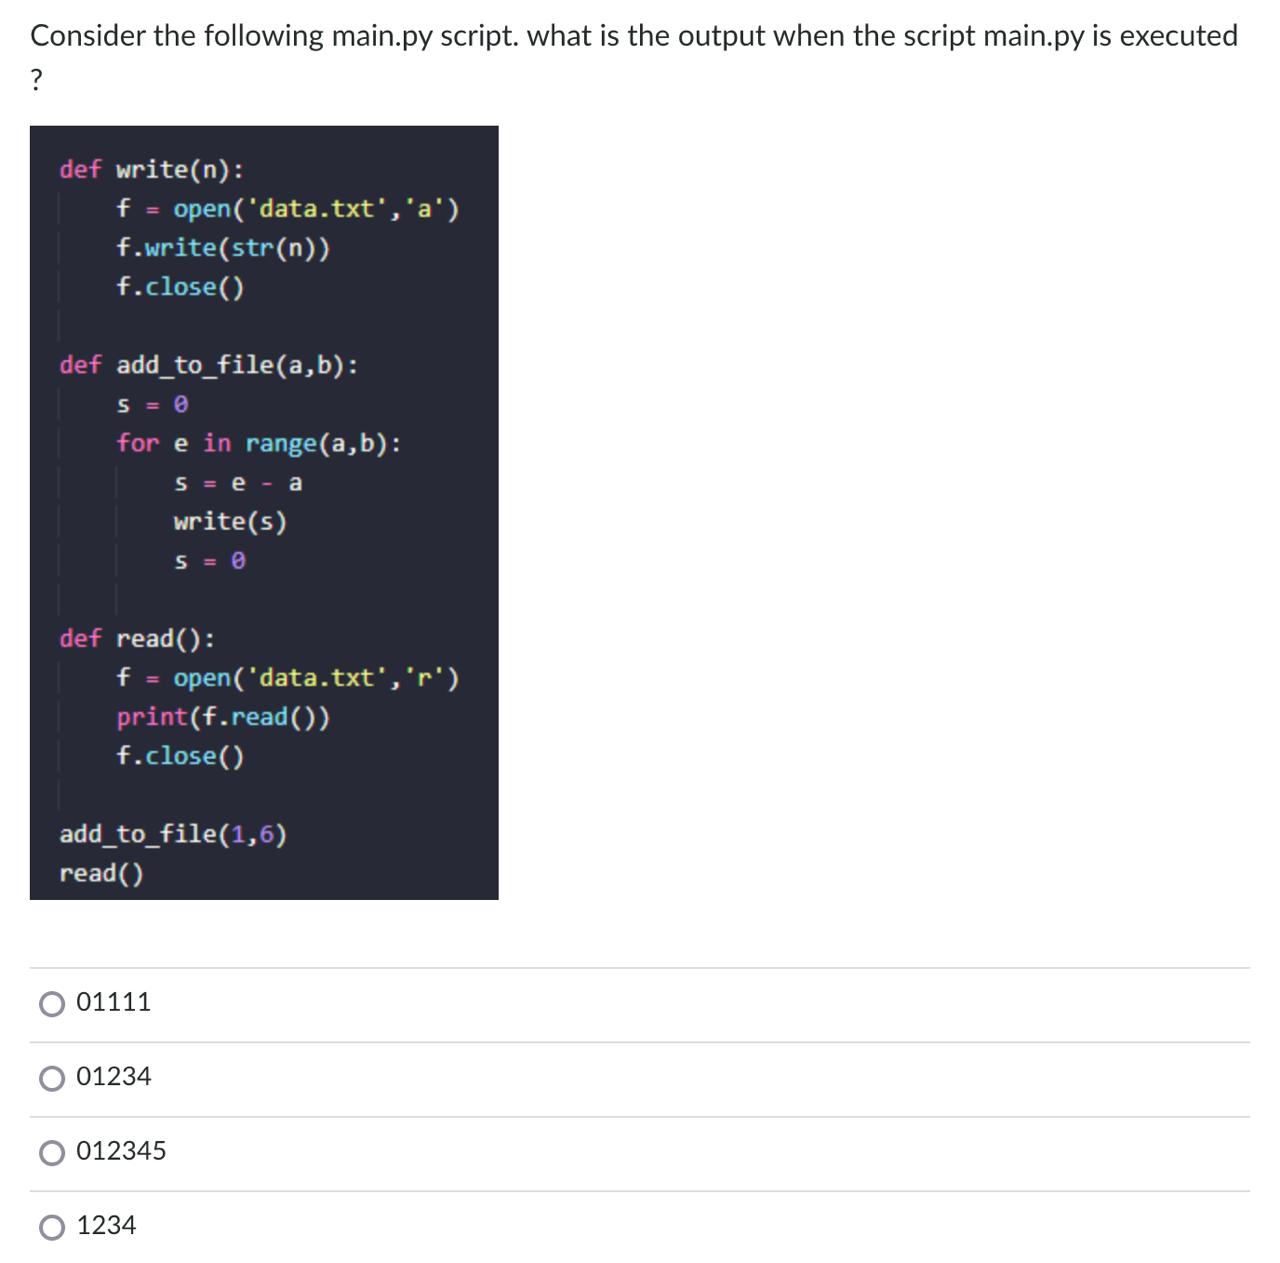
Task: Select the radio button for answer 01234
Action: (x=51, y=1076)
